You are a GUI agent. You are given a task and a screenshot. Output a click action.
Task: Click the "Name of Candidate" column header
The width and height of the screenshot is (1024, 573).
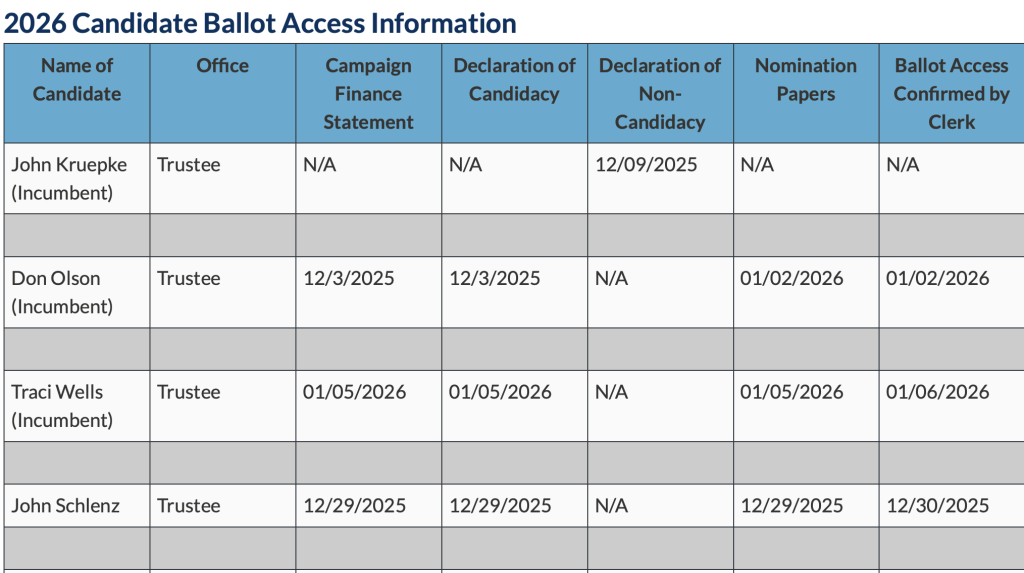[77, 80]
